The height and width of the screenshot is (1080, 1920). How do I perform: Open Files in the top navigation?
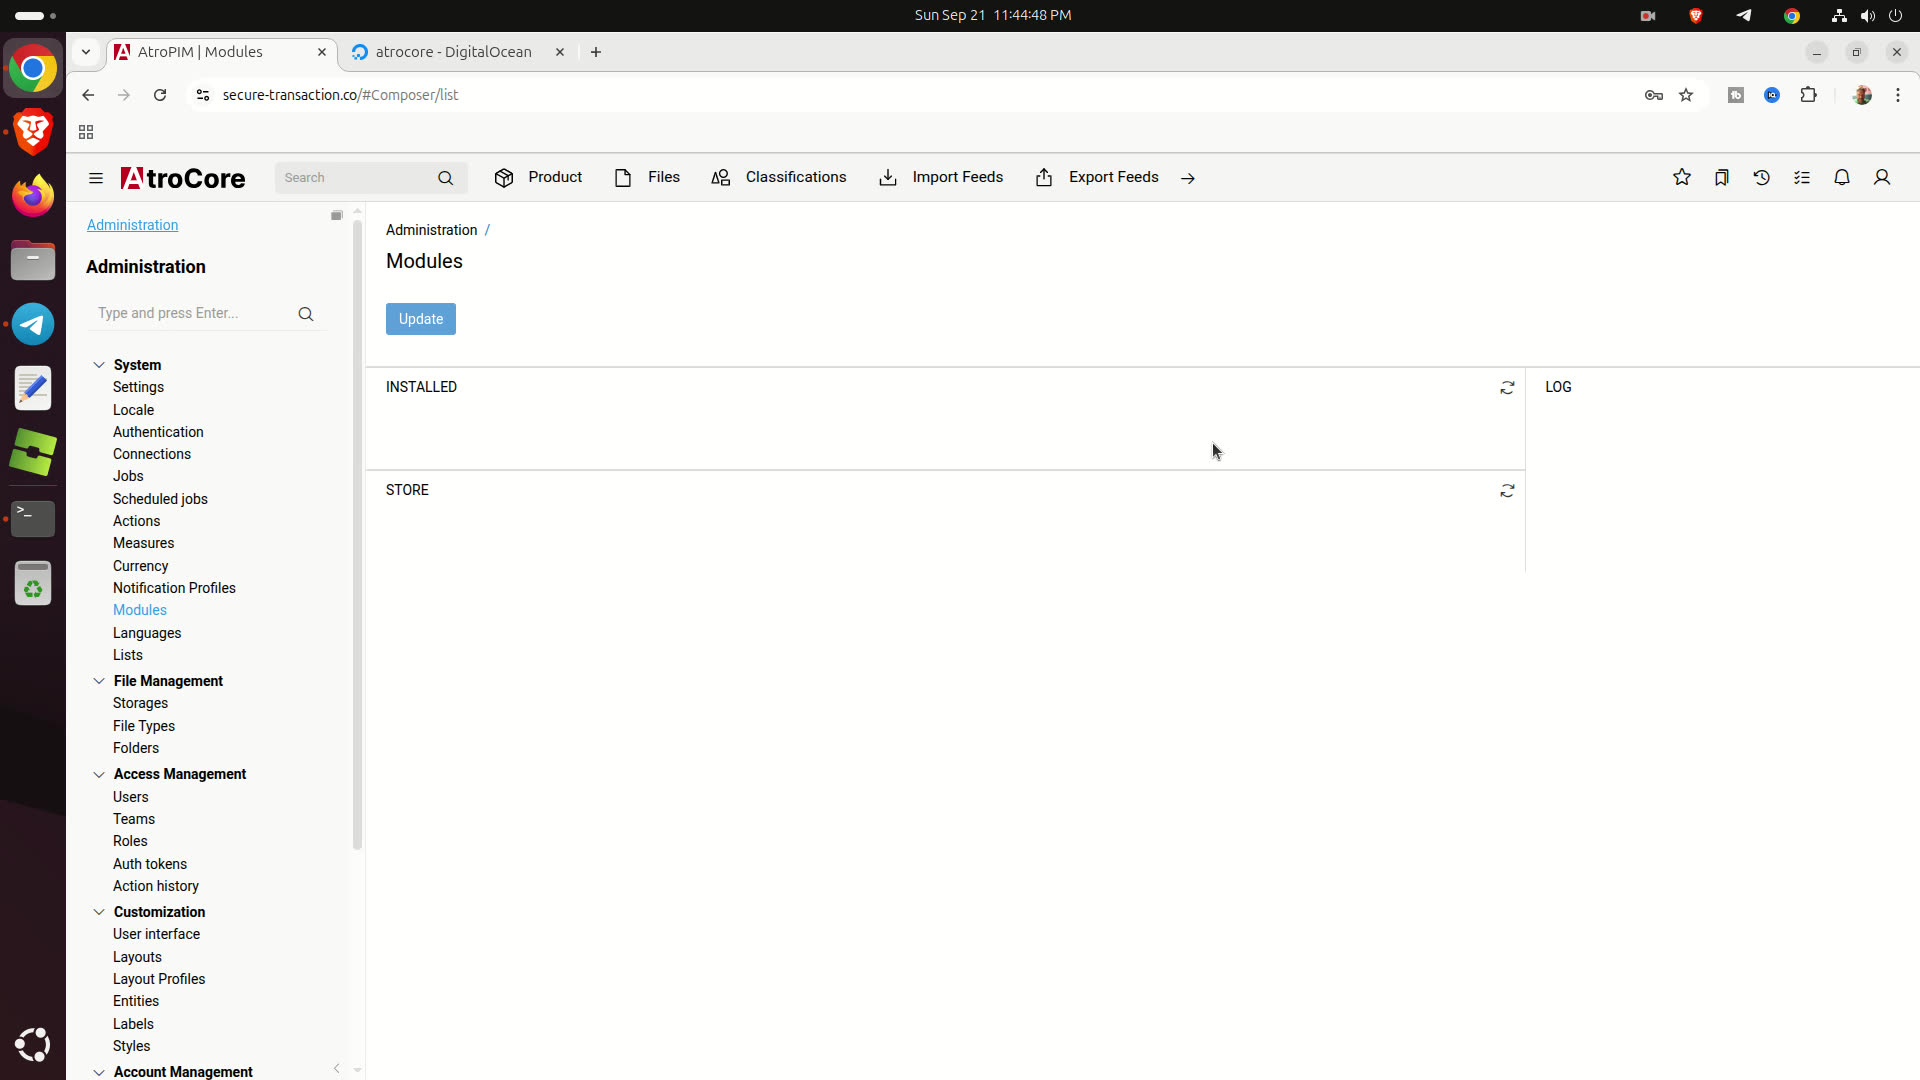647,177
